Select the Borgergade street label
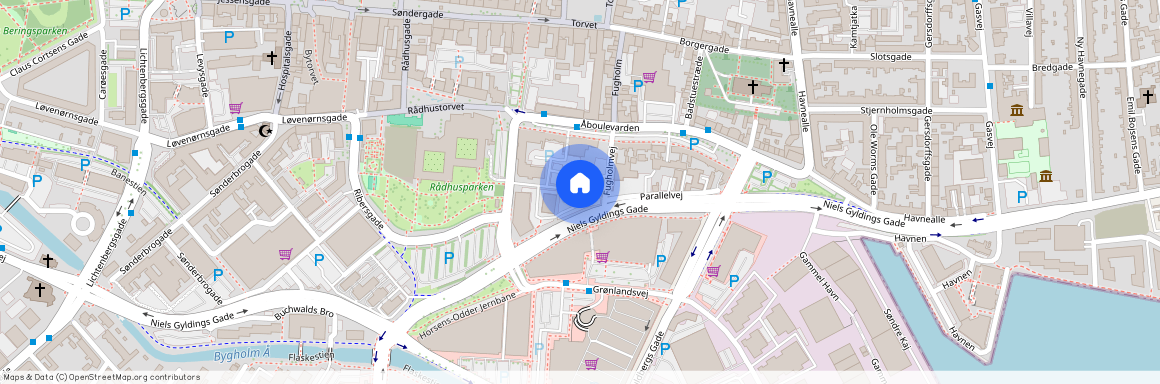 pos(705,47)
